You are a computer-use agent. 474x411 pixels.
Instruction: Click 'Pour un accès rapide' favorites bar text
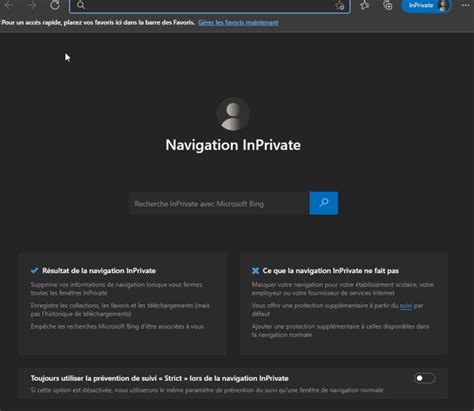(x=98, y=23)
